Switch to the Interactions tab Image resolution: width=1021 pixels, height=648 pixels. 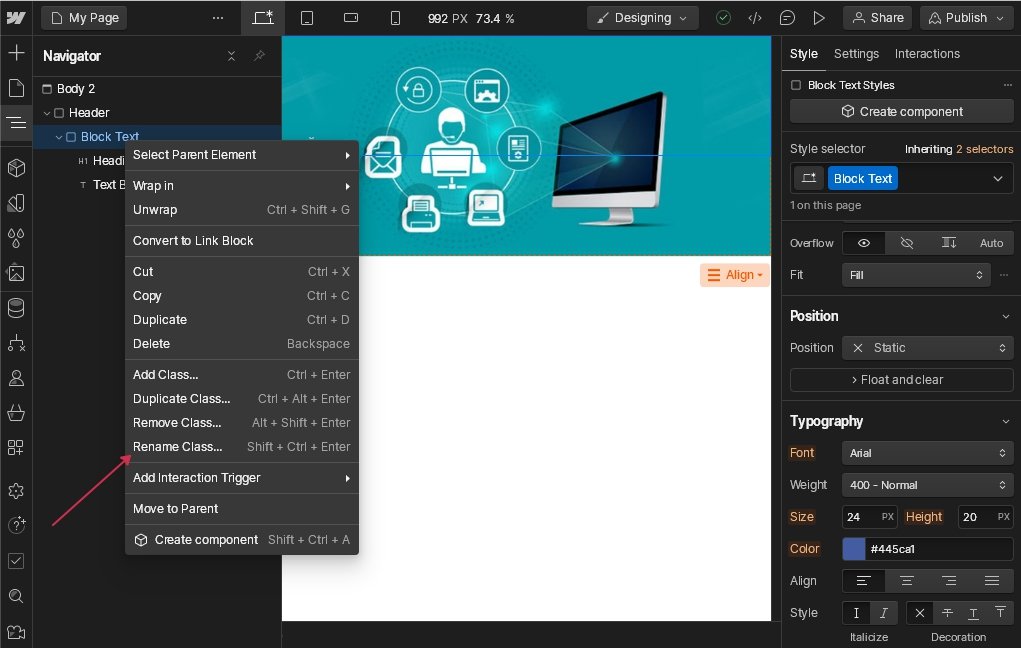pos(927,54)
